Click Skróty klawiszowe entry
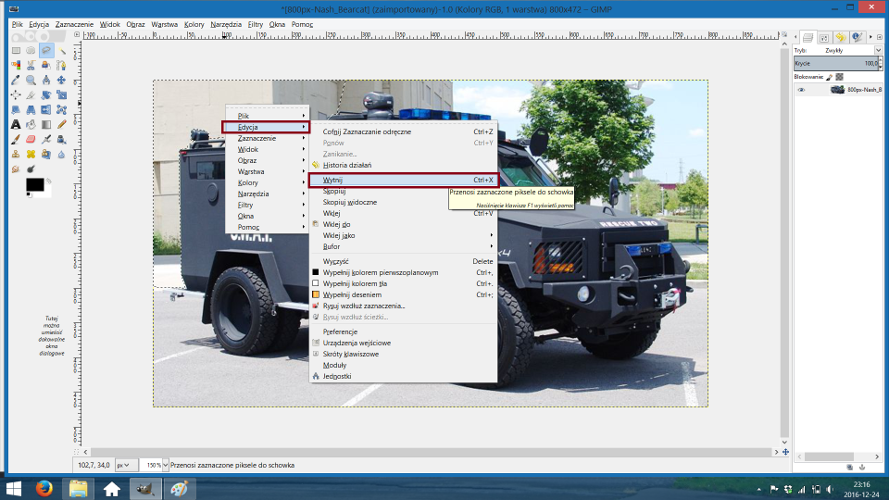The height and width of the screenshot is (500, 889). click(403, 354)
